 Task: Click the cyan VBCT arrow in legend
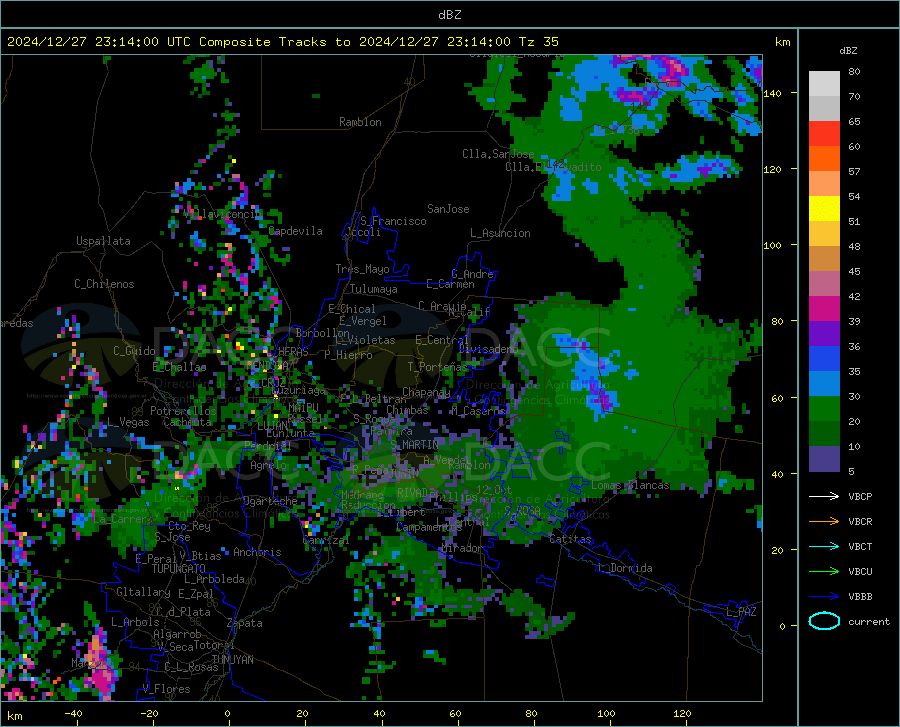tap(824, 546)
